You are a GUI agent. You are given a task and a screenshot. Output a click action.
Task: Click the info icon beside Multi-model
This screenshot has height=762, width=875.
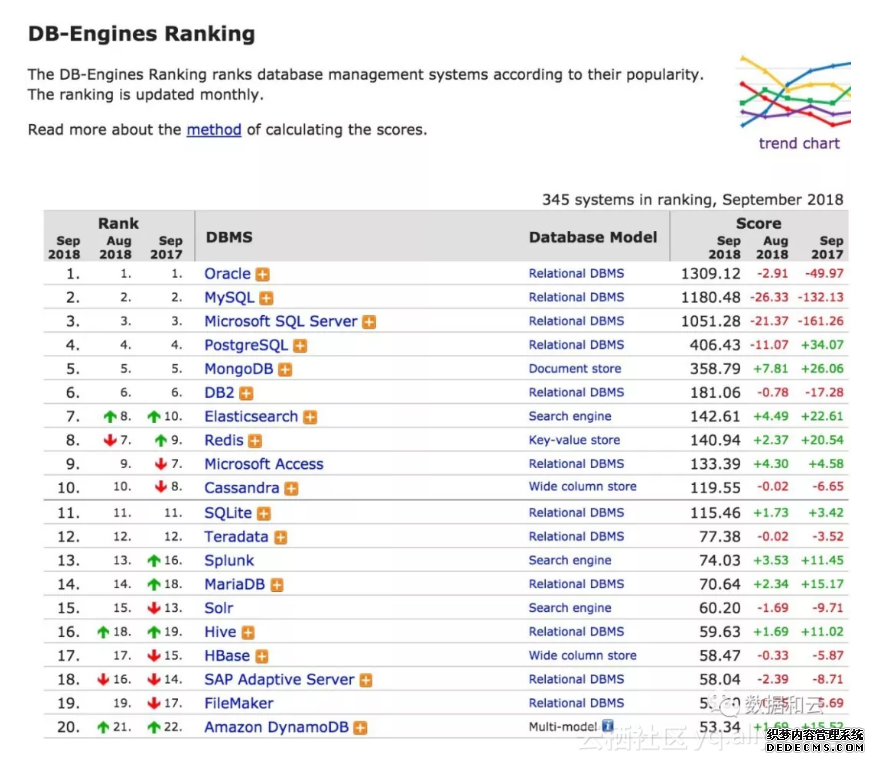(606, 727)
